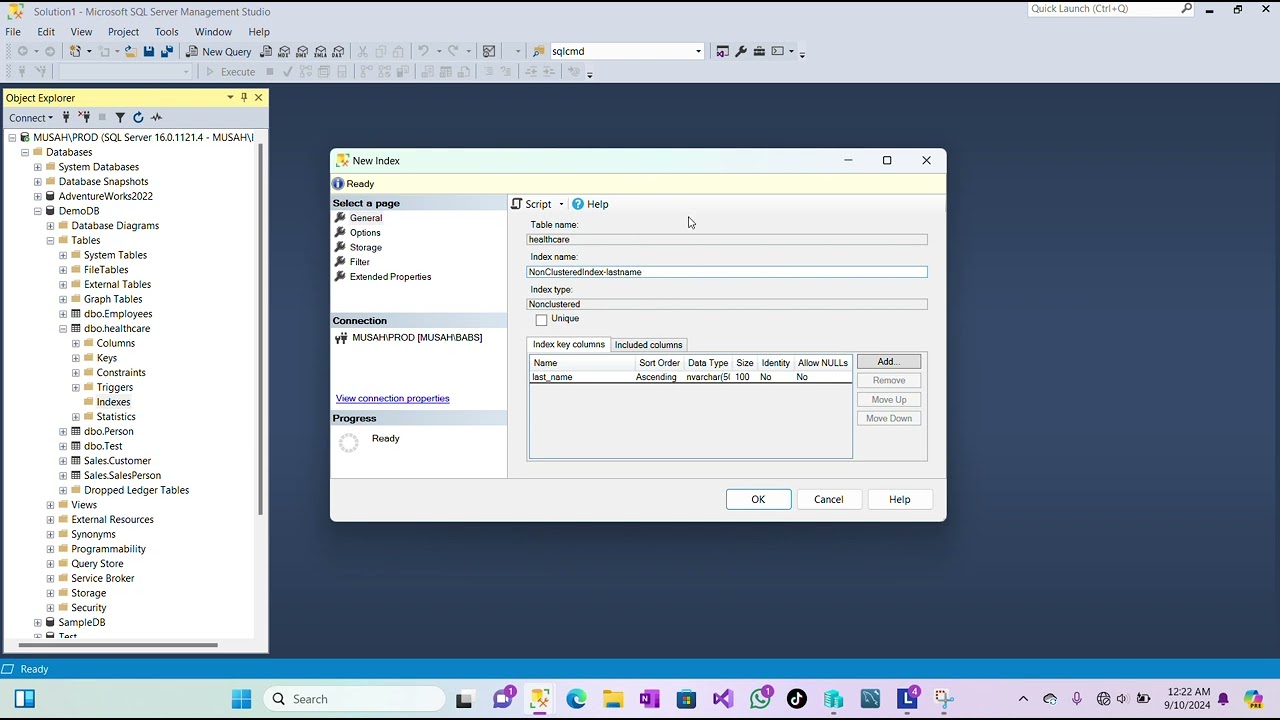The height and width of the screenshot is (720, 1280).
Task: Pin the Object Explorer panel
Action: (244, 97)
